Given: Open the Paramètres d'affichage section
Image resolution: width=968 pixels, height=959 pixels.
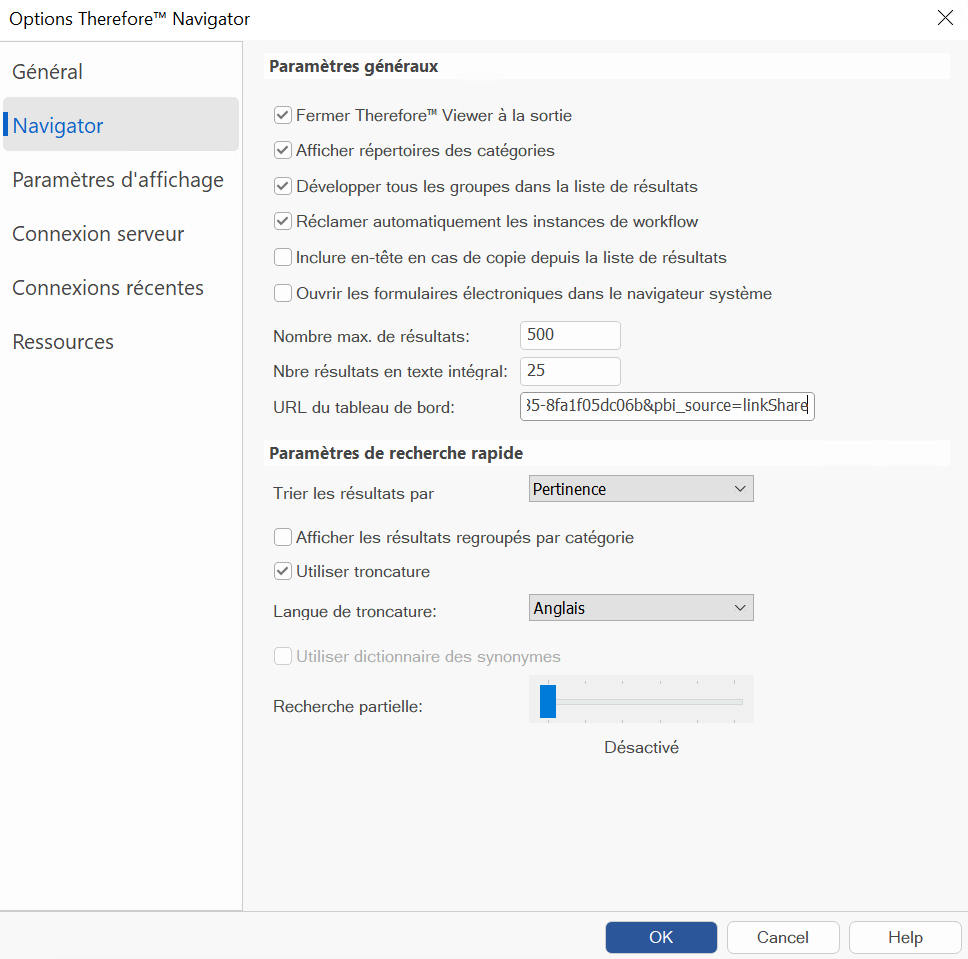Looking at the screenshot, I should coord(117,179).
